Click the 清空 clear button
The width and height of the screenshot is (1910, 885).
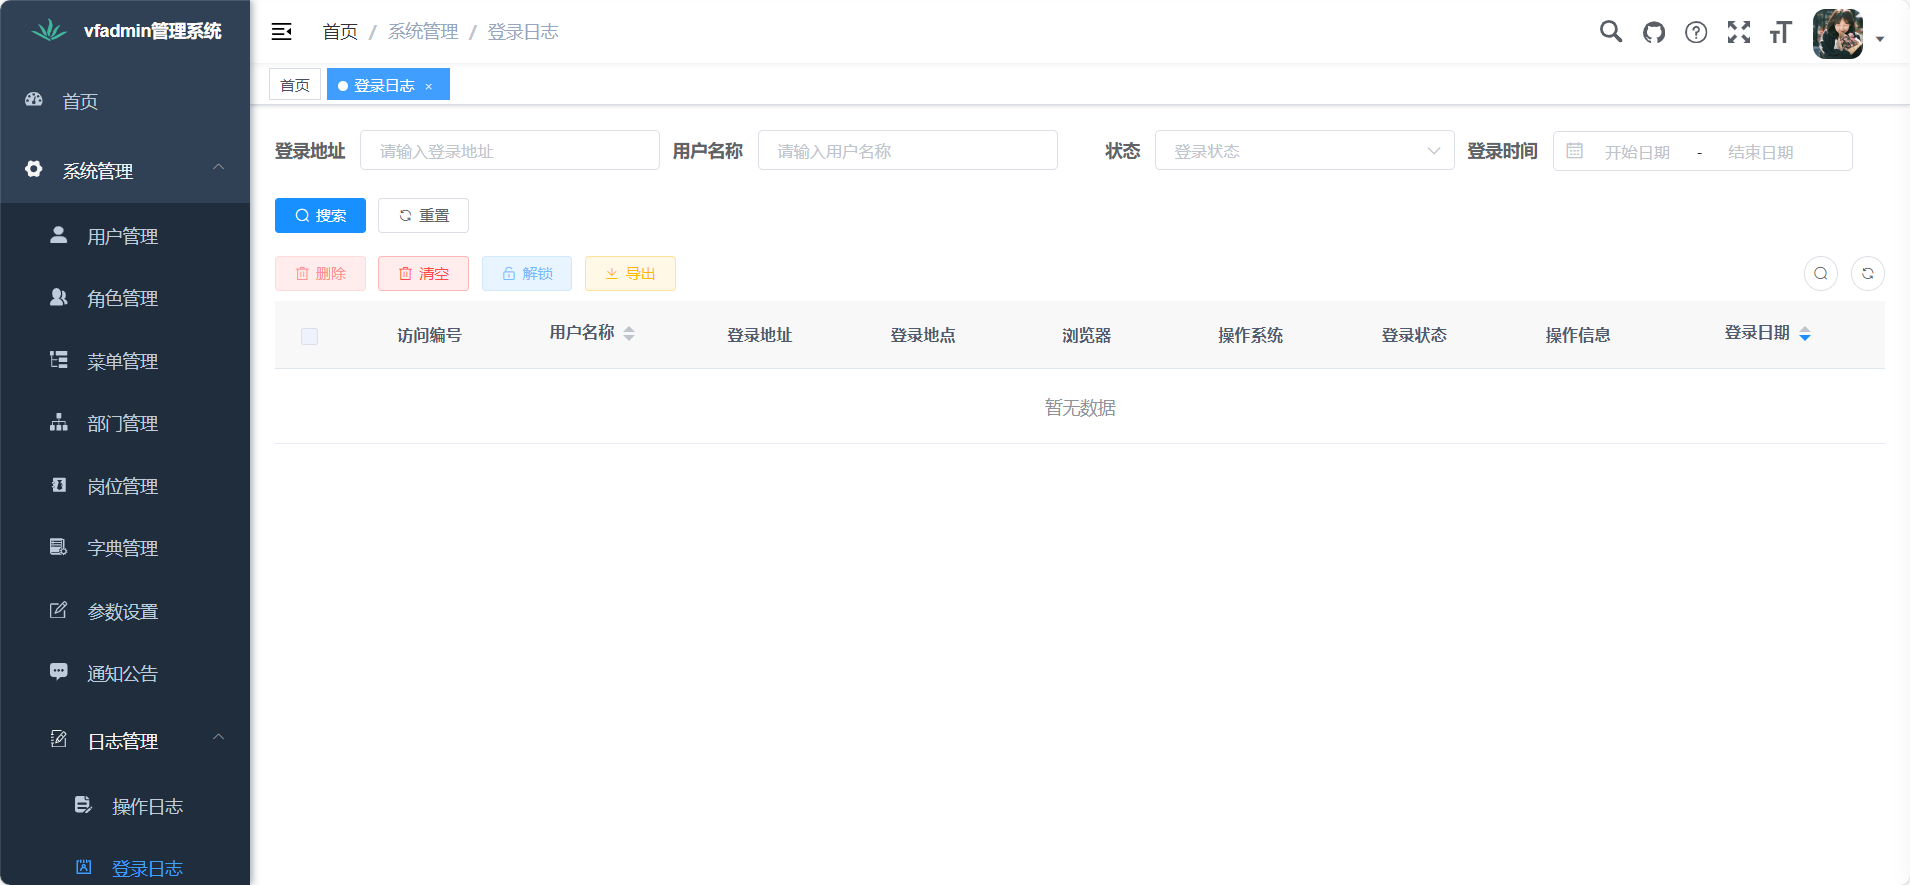423,273
